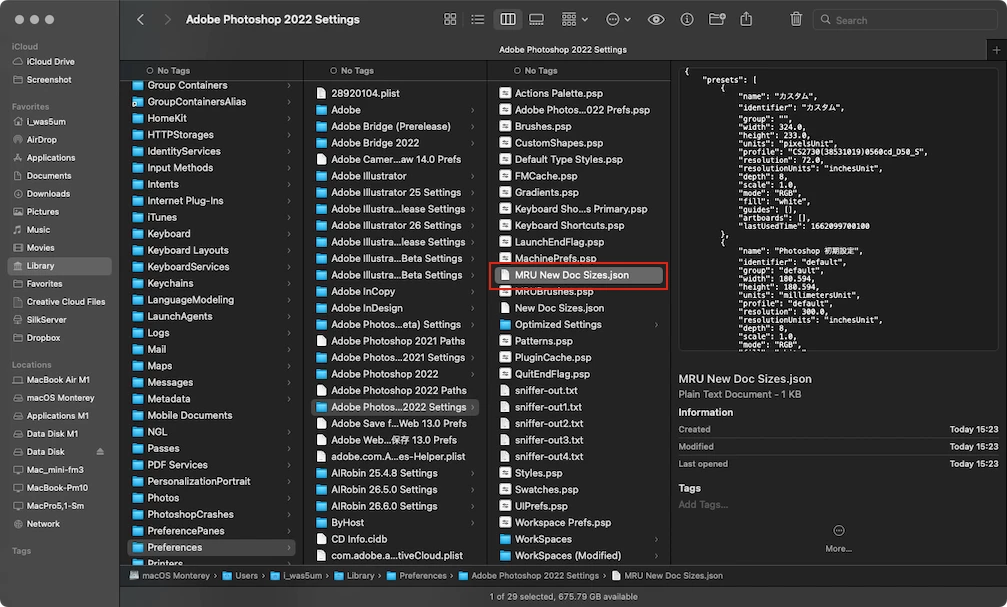Viewport: 1007px width, 607px height.
Task: Click No Tags header in first column
Action: [x=168, y=71]
